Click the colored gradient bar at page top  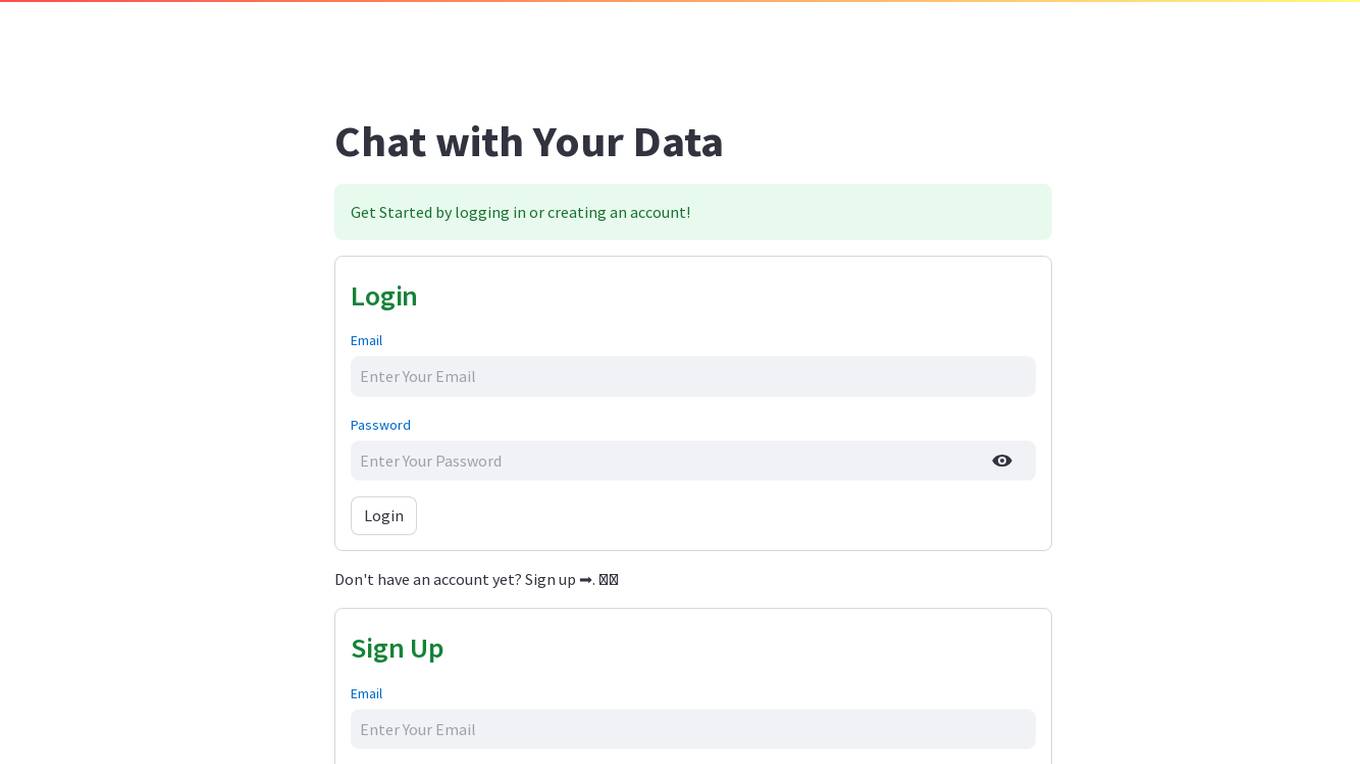[x=680, y=1]
